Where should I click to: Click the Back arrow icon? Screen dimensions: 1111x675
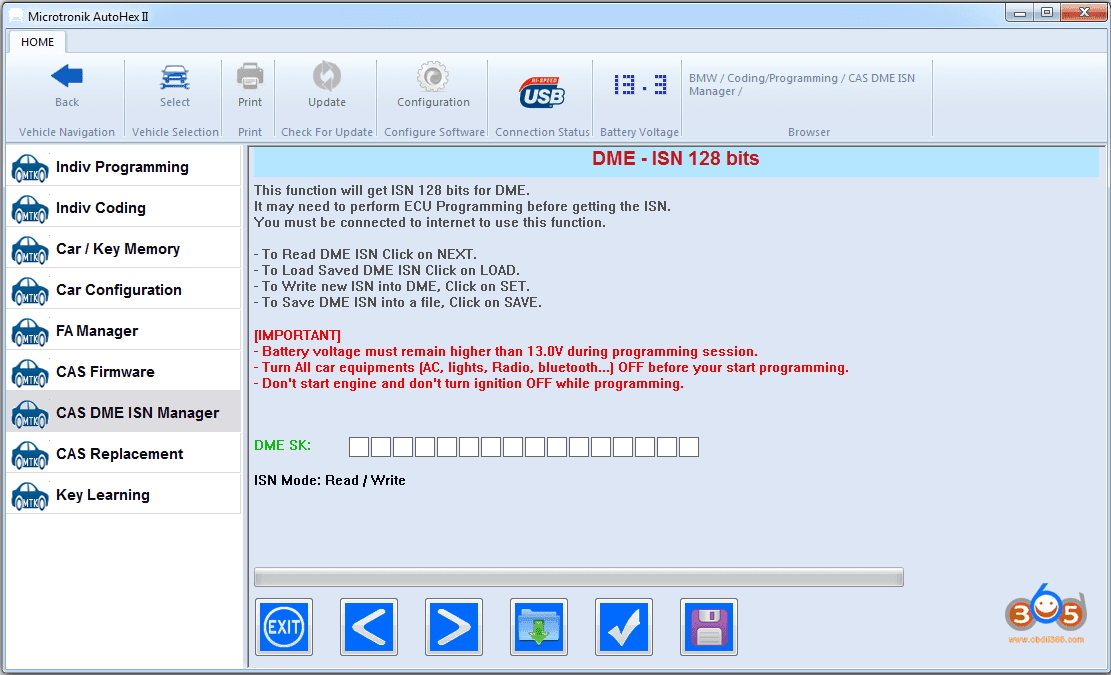point(67,76)
